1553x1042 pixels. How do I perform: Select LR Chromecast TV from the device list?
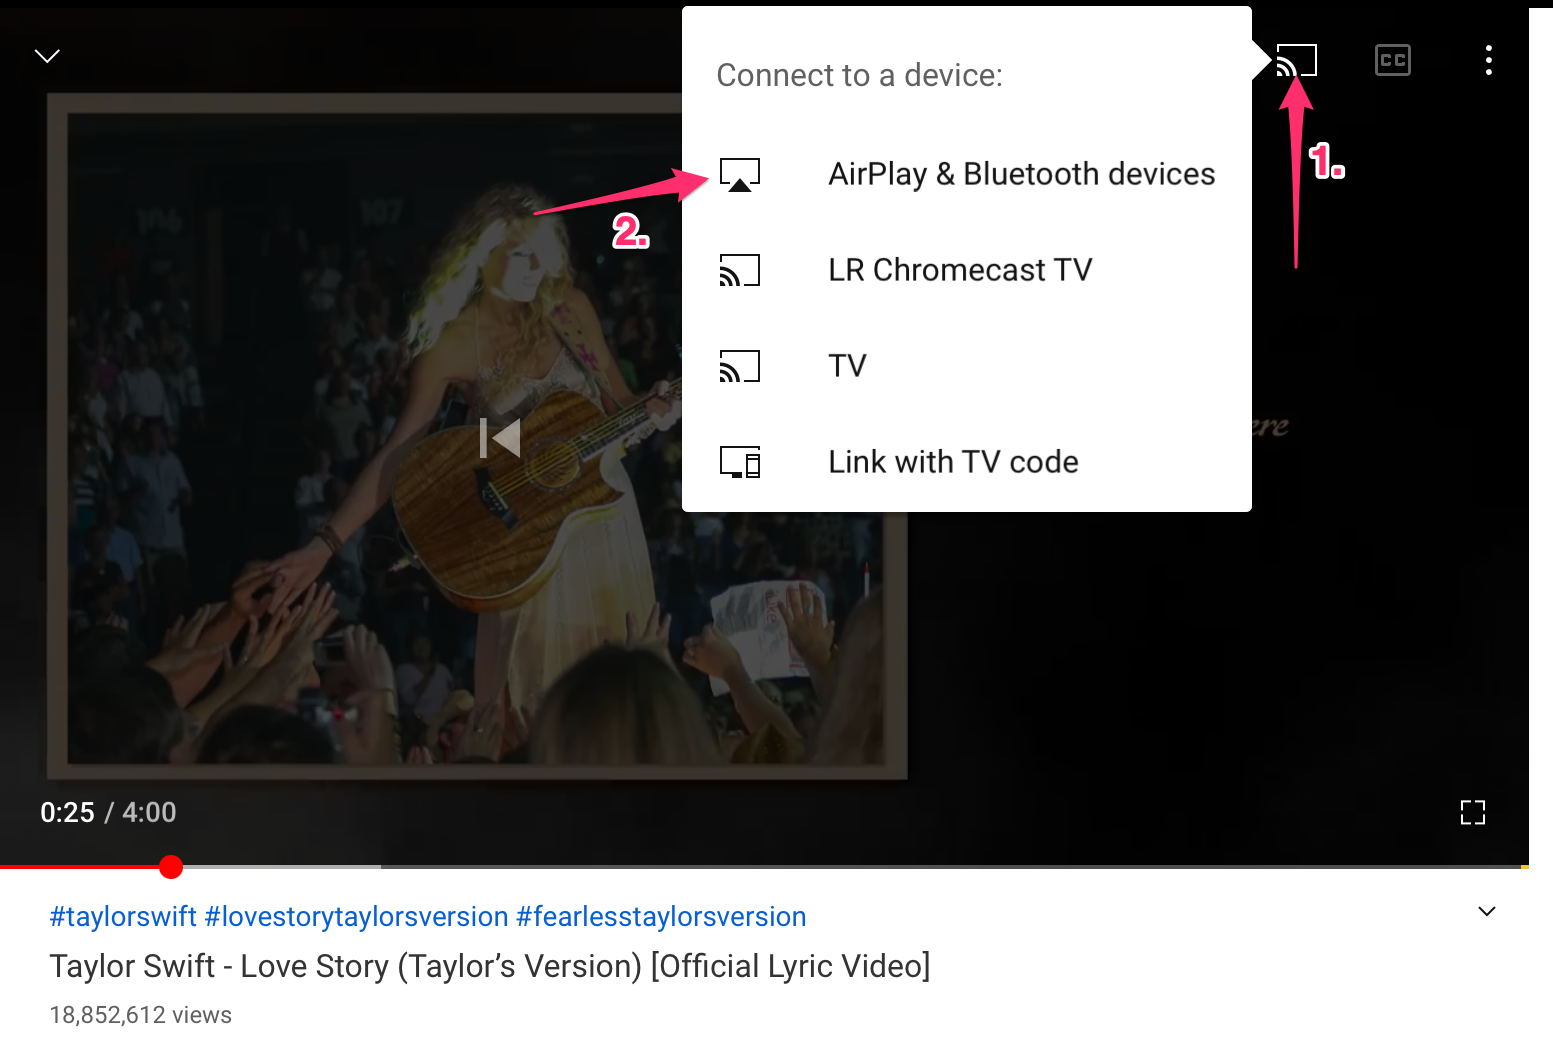(x=959, y=269)
